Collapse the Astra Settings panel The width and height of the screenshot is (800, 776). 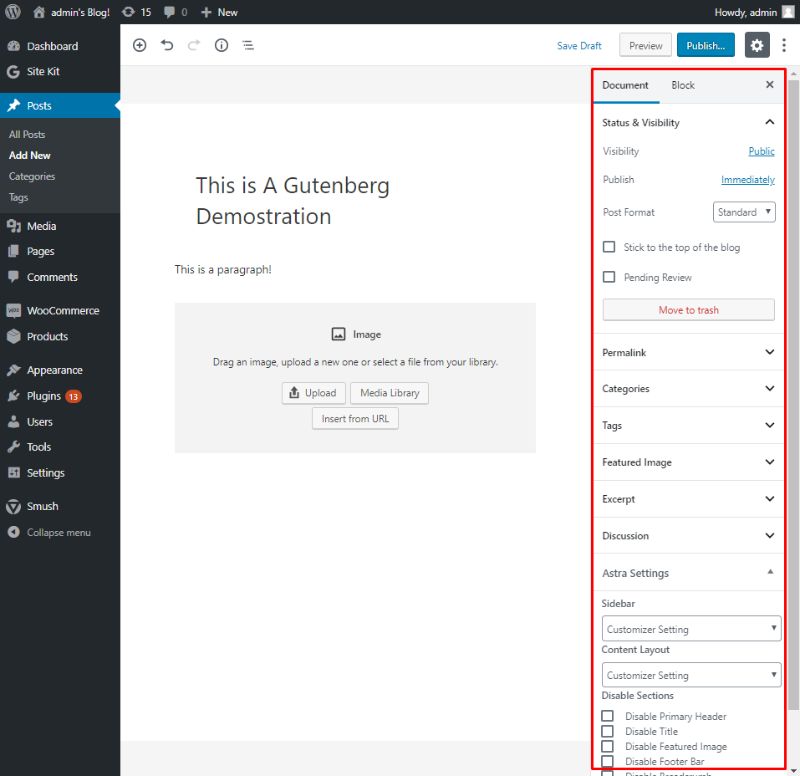point(688,573)
